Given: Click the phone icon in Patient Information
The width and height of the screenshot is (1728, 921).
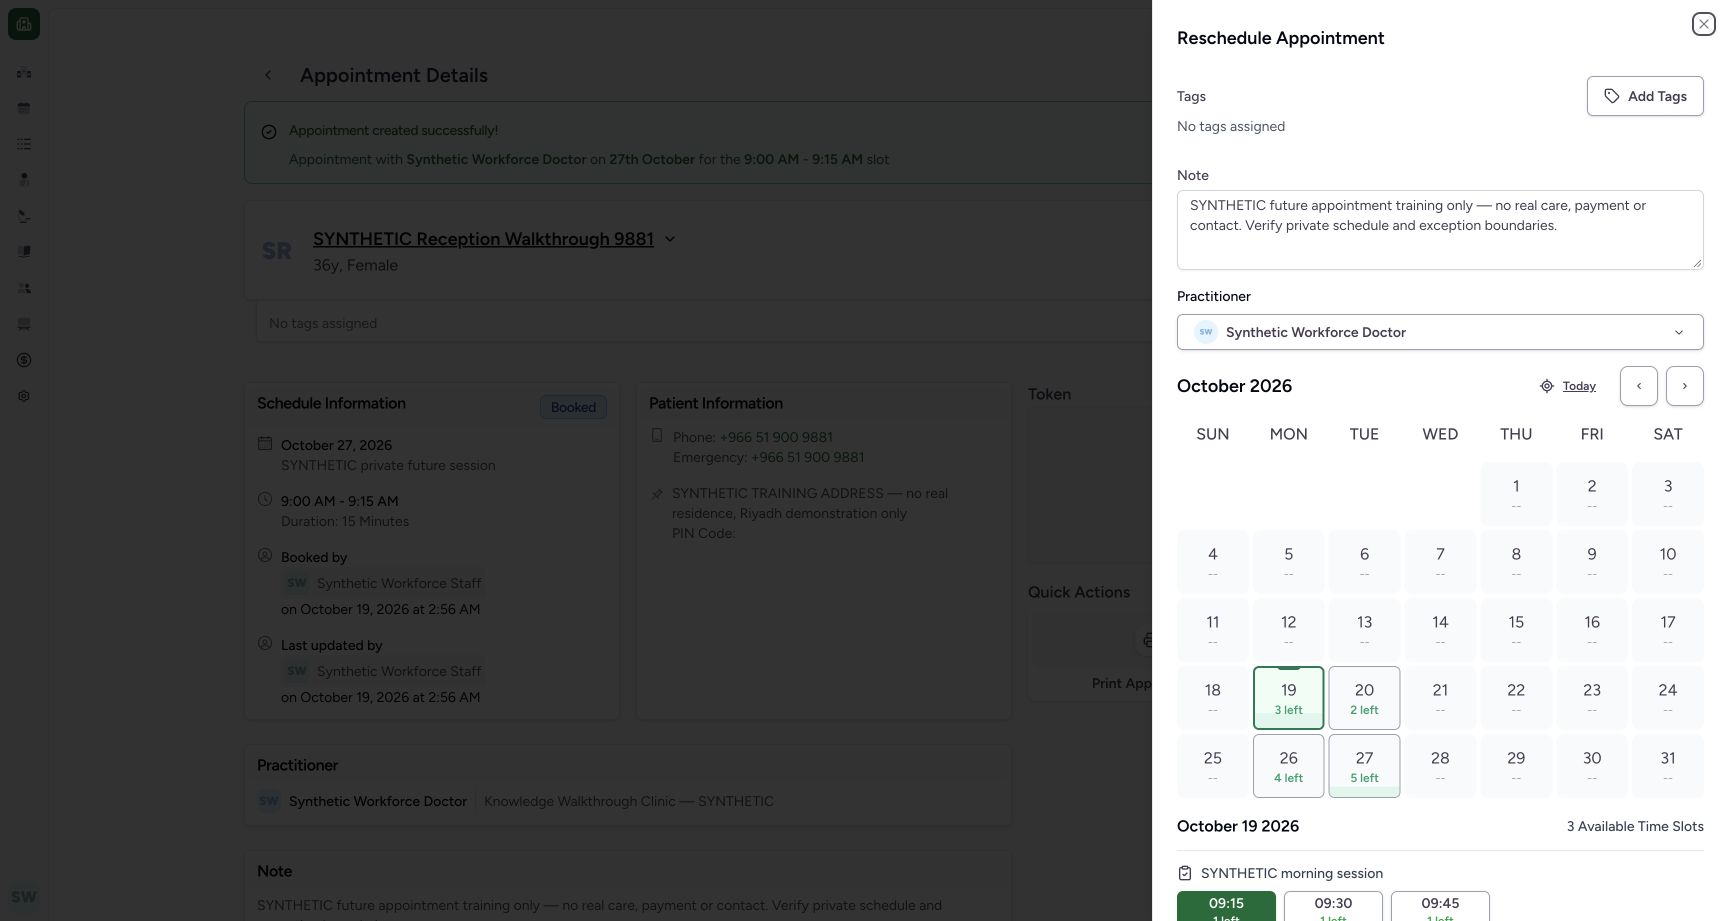Looking at the screenshot, I should tap(657, 435).
